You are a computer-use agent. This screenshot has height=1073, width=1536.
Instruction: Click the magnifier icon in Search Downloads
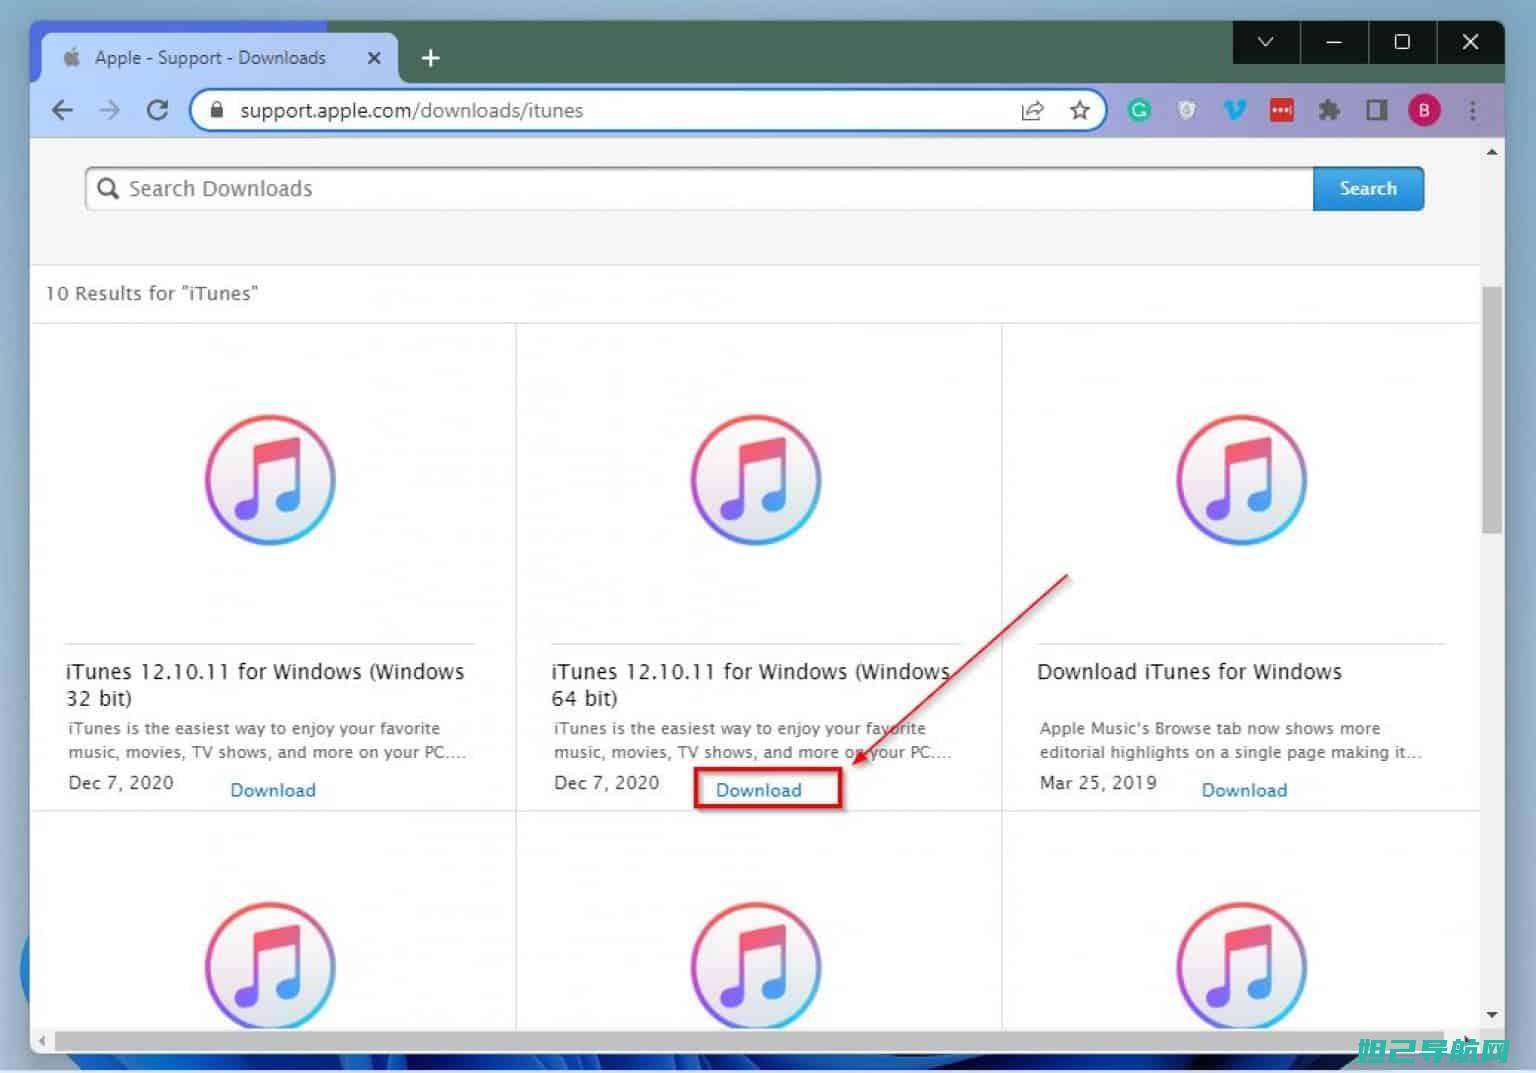(x=108, y=188)
